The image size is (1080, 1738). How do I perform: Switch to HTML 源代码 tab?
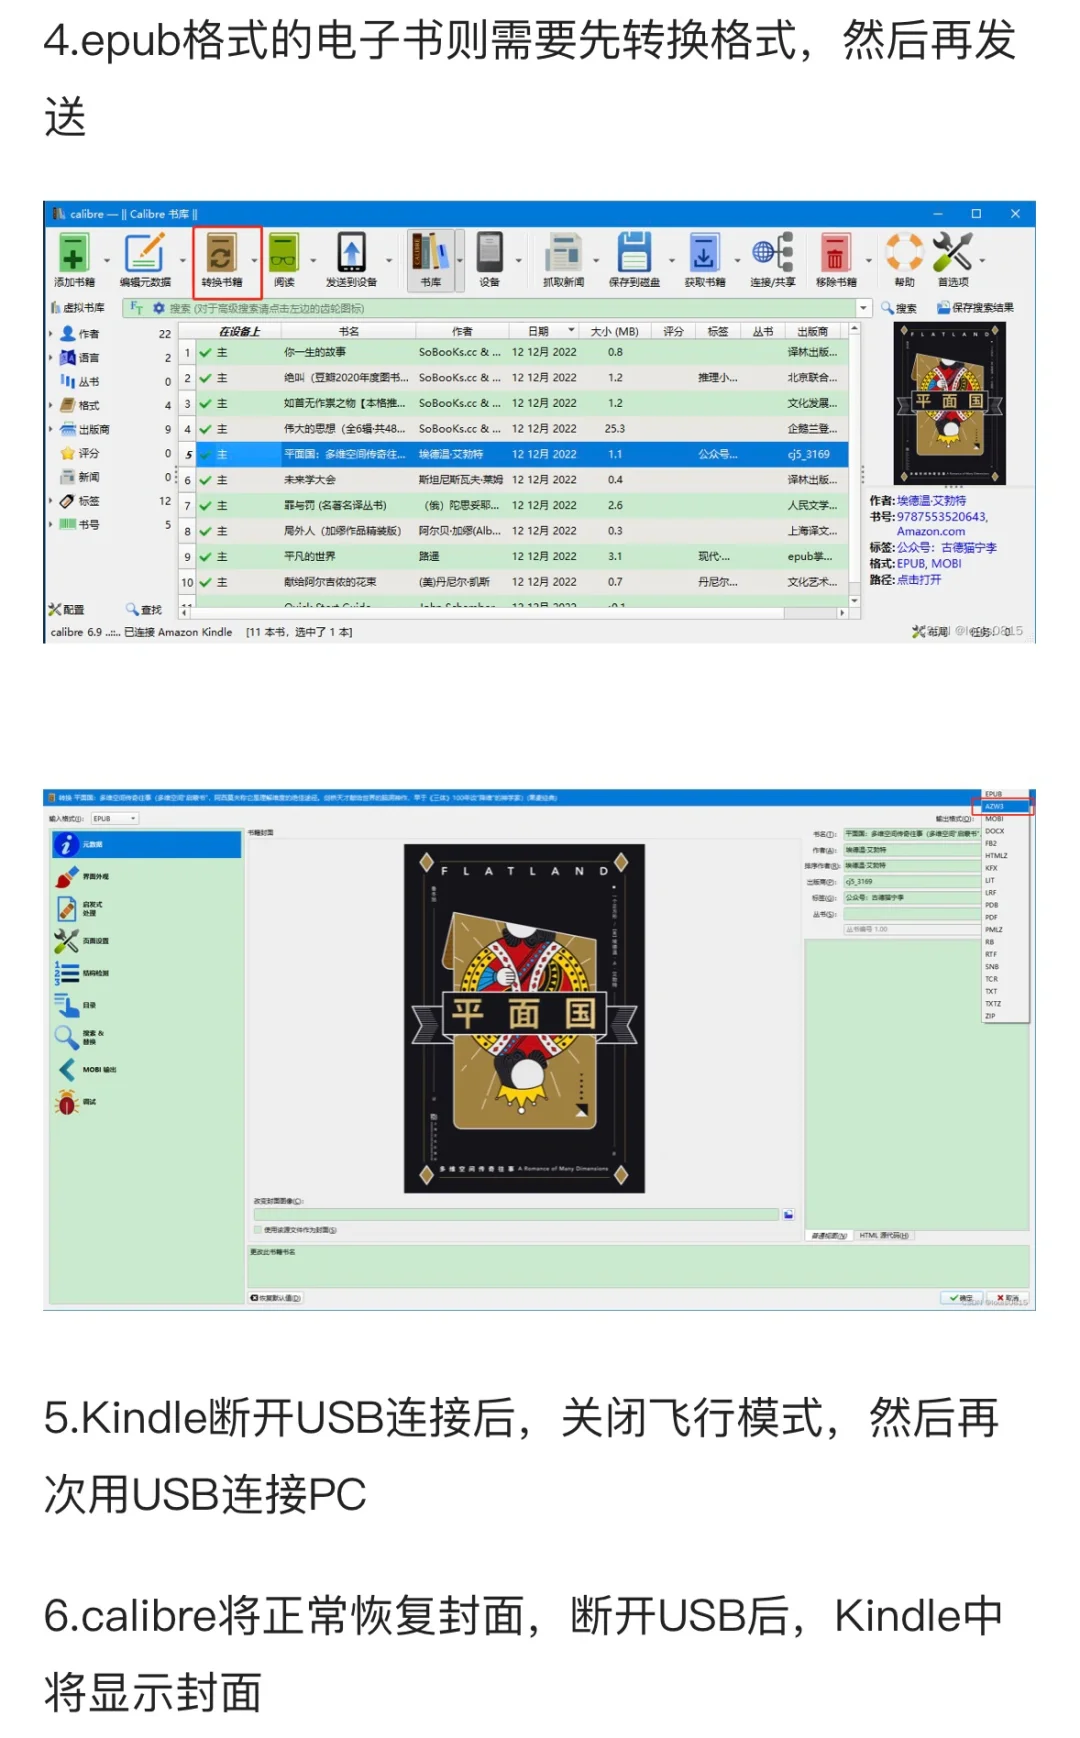tap(884, 1236)
